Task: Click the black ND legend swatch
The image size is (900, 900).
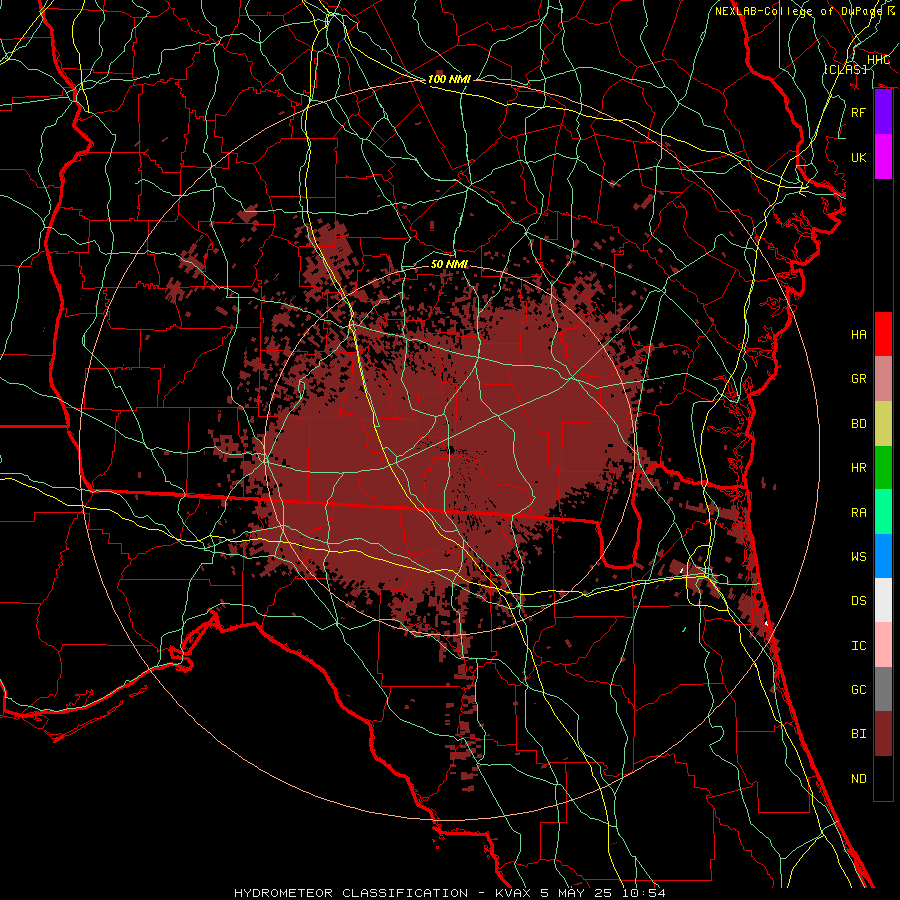Action: point(883,778)
